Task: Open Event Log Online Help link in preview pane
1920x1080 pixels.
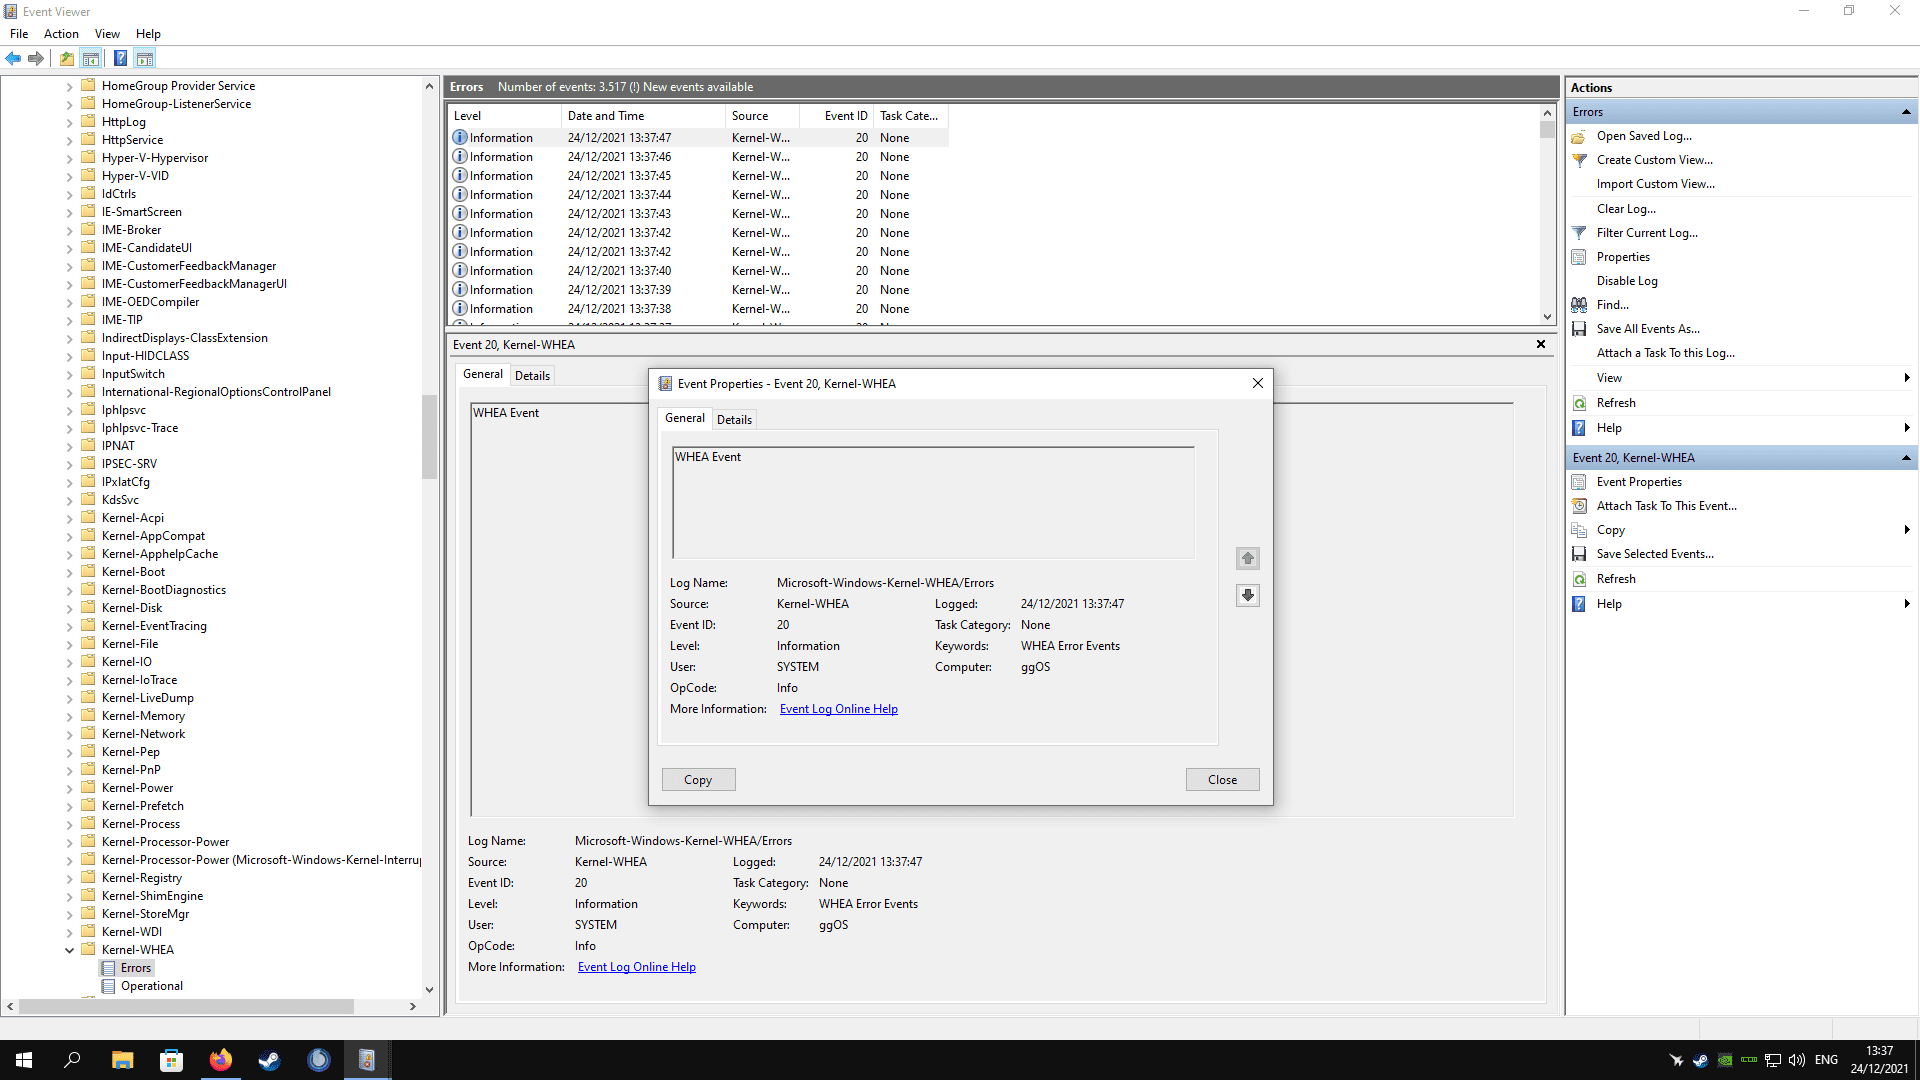Action: [x=636, y=967]
